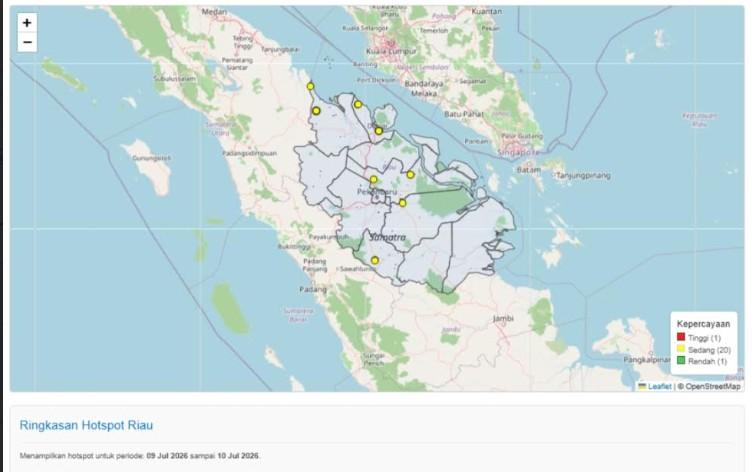Screen dimensions: 756x472
Task: Click the "Ringkasan Hotspot Riau" heading
Action: (86, 425)
